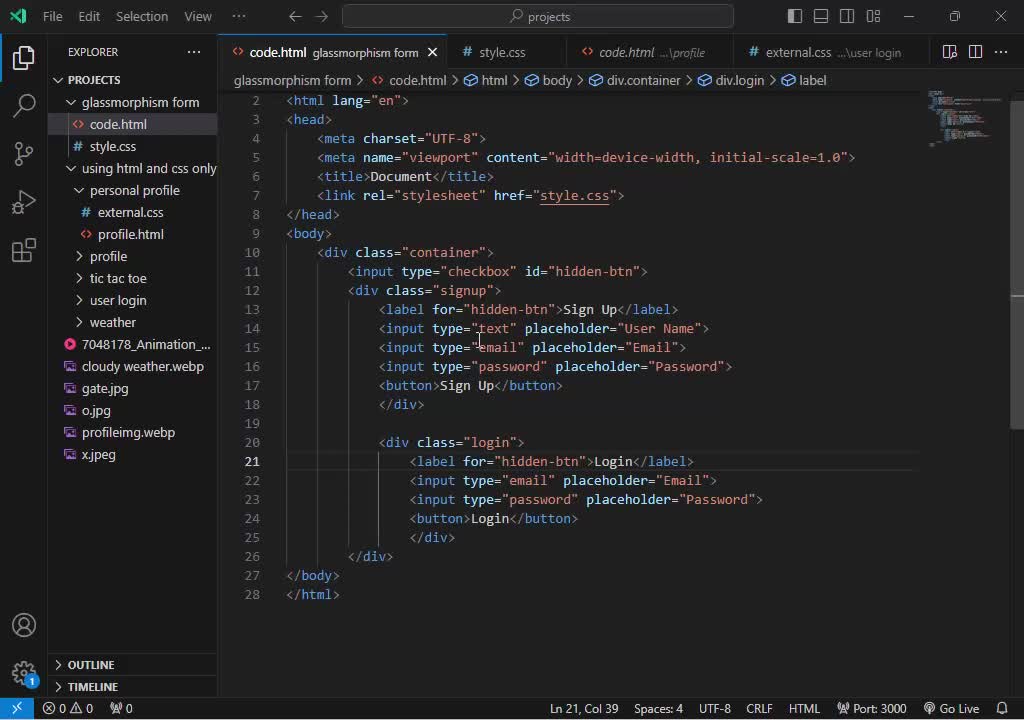1024x720 pixels.
Task: Toggle the secondary side bar layout
Action: click(847, 16)
